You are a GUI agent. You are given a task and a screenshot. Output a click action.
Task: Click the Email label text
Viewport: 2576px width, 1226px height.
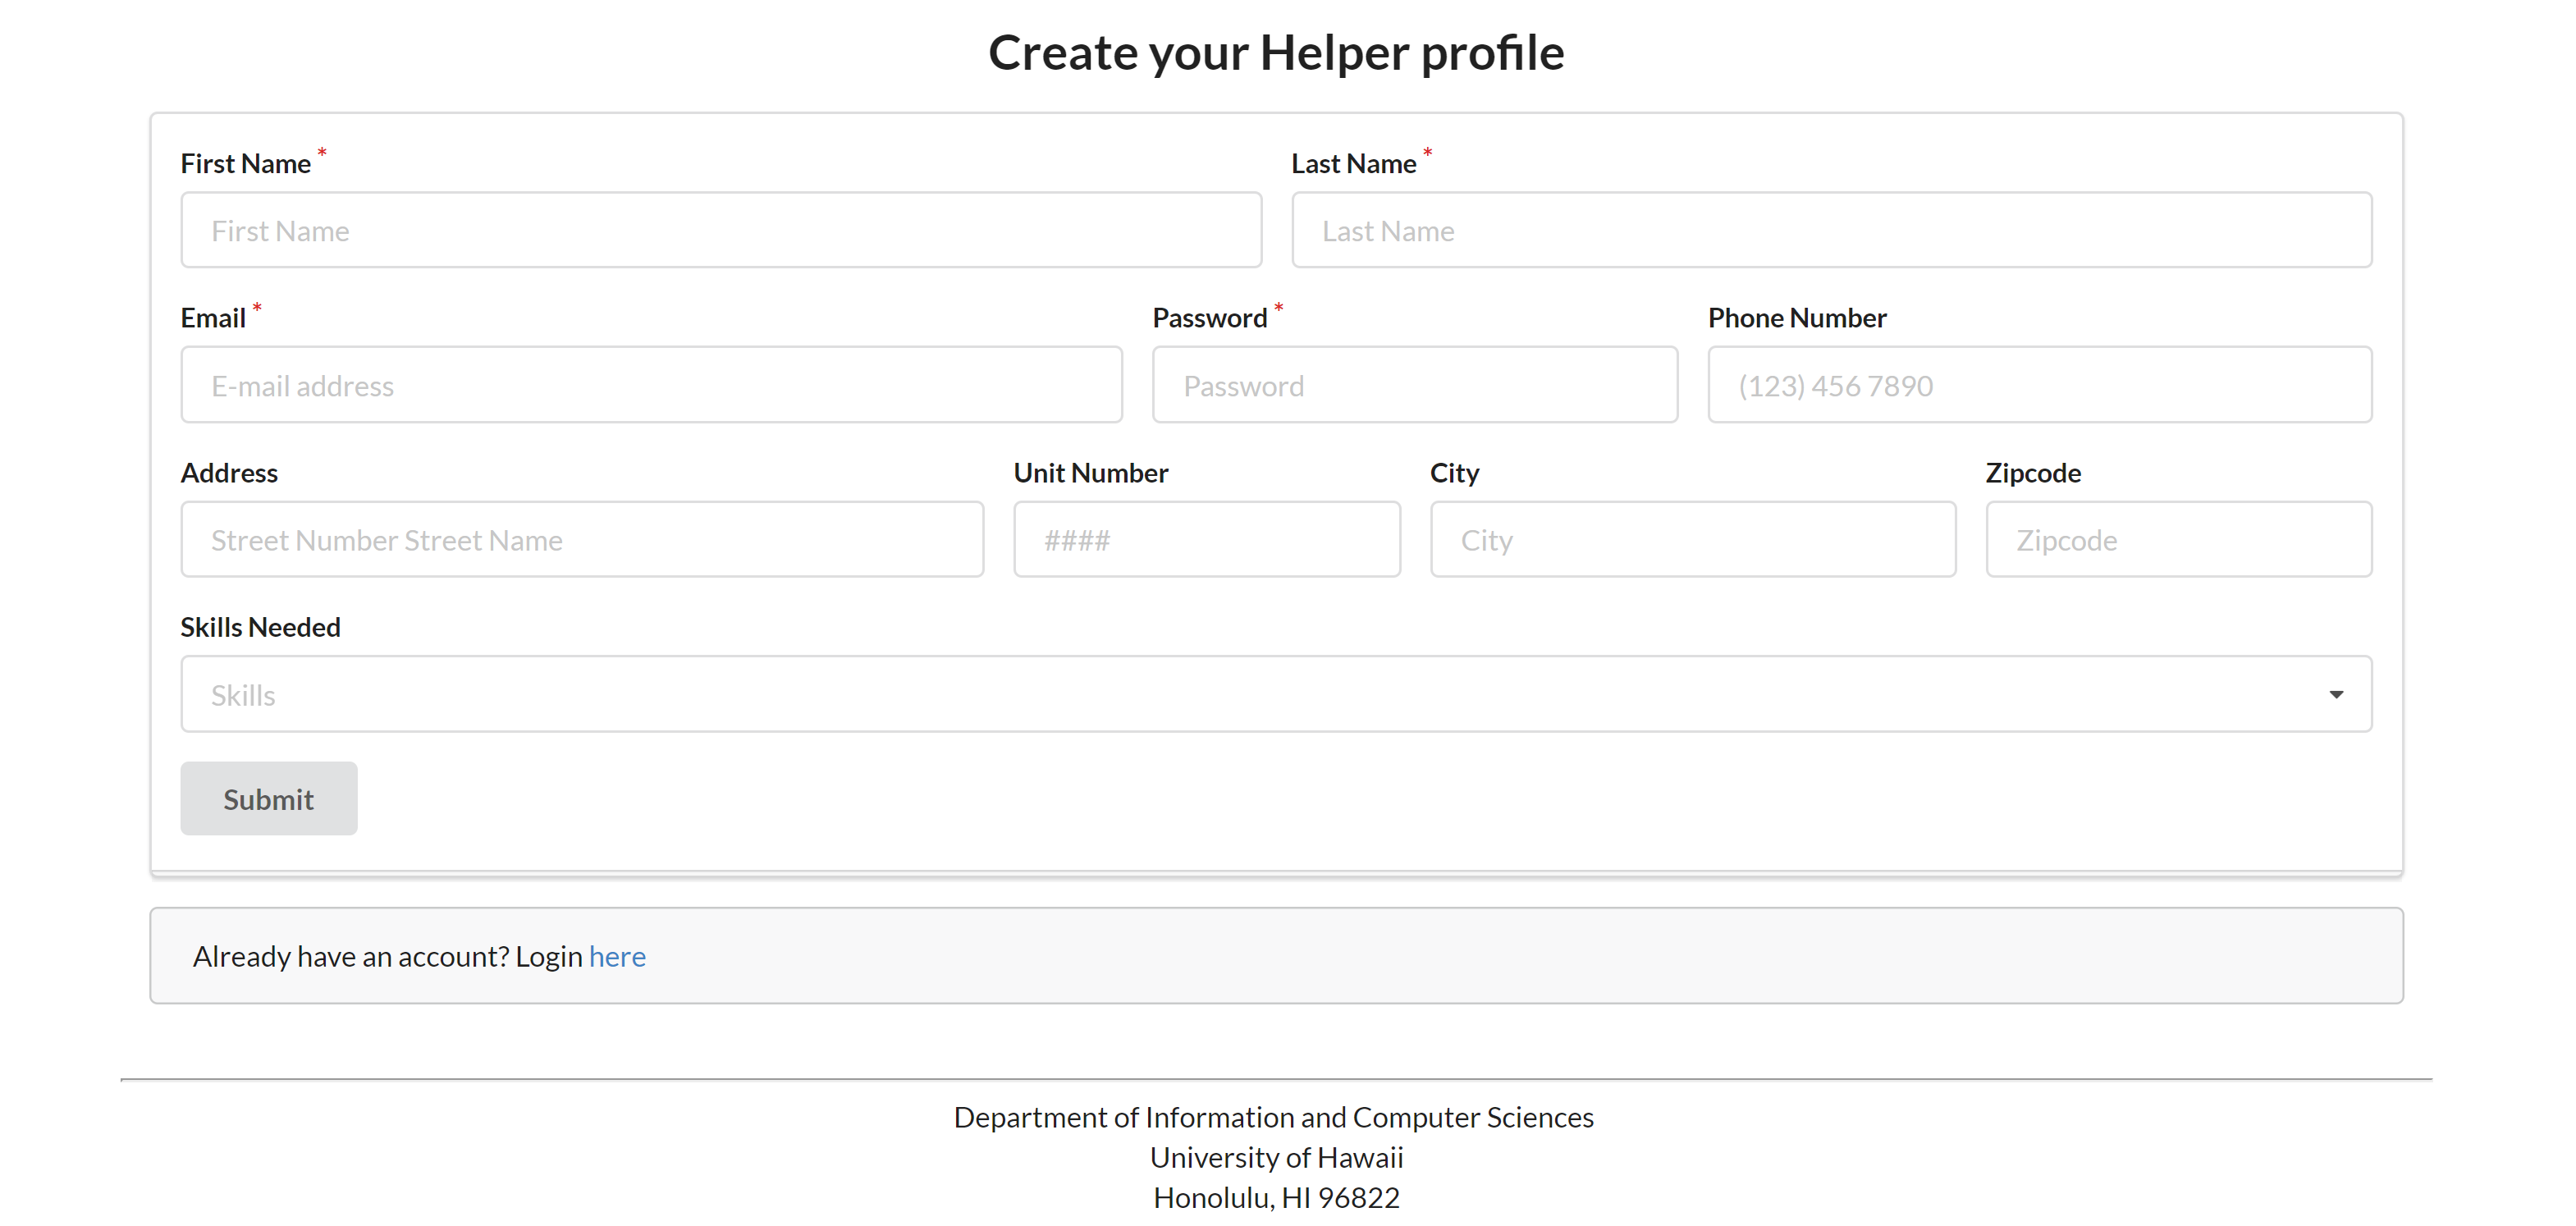pos(213,318)
